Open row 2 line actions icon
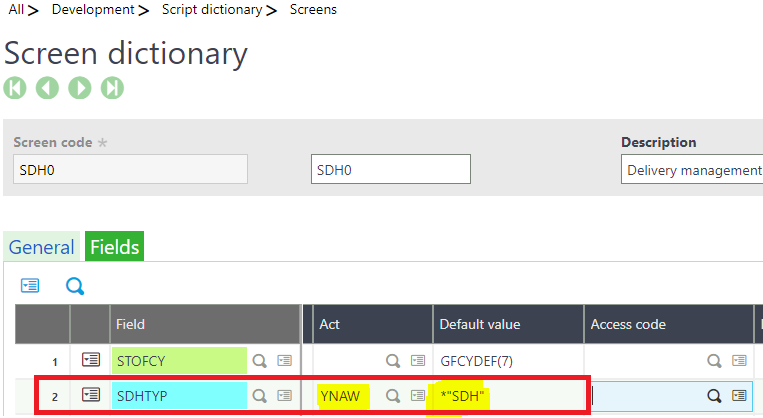The height and width of the screenshot is (418, 763). [x=90, y=395]
